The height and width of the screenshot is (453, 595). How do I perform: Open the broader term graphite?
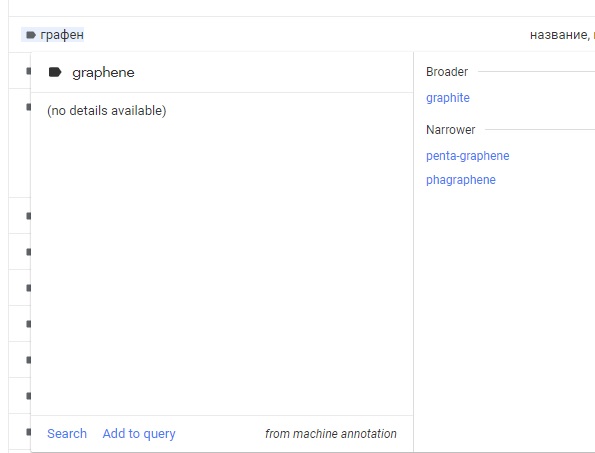click(448, 98)
